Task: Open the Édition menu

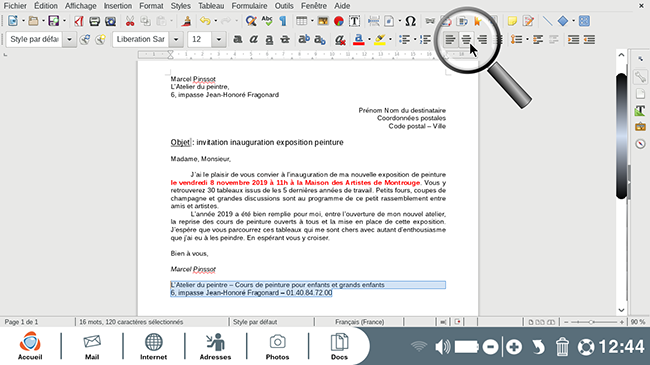Action: 46,6
